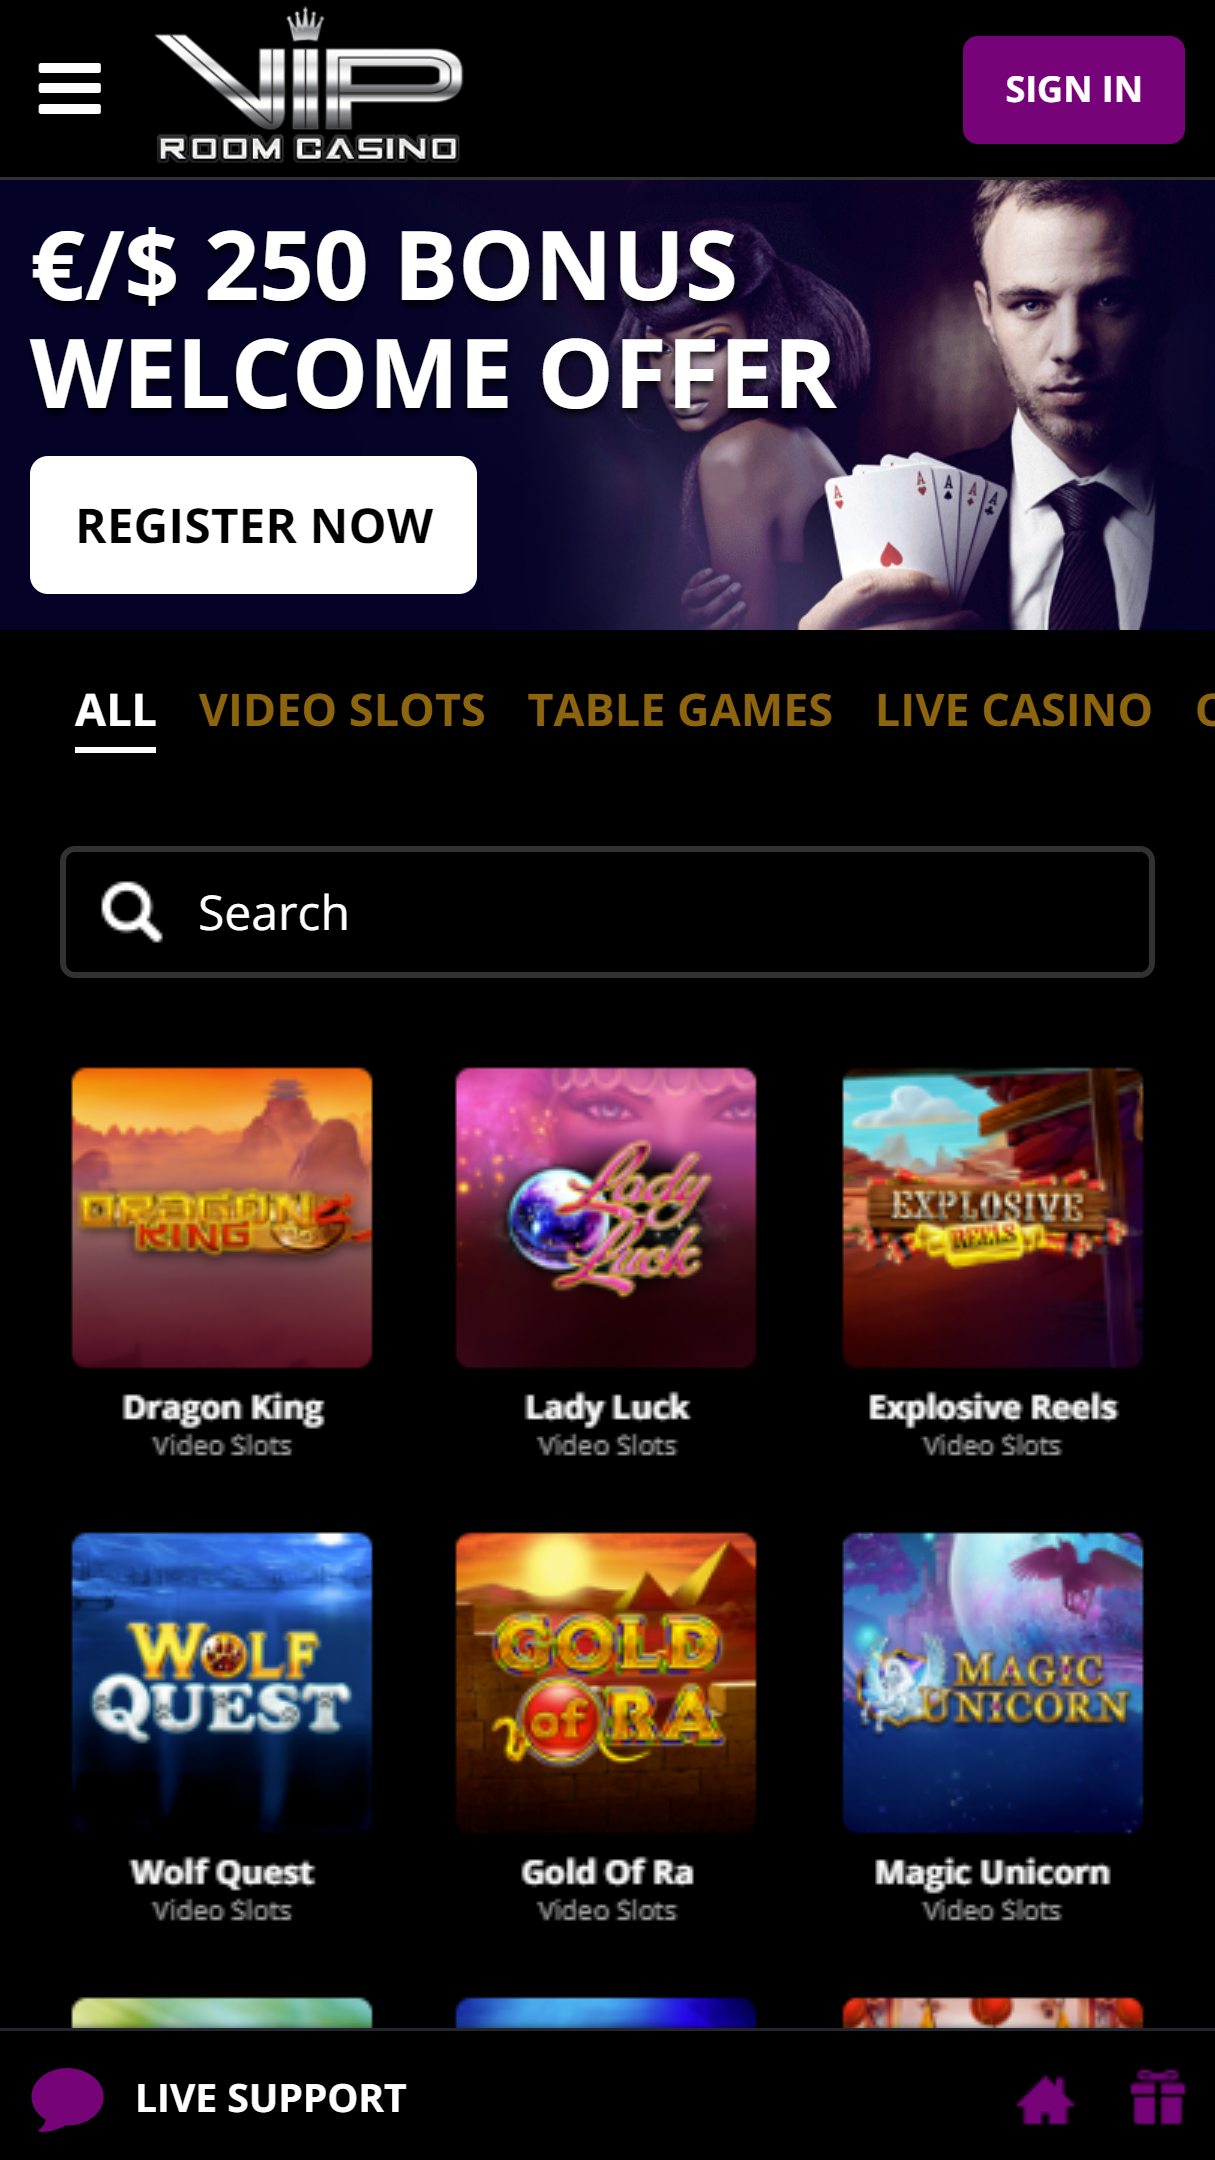Open the Wolf Quest game thumbnail
This screenshot has height=2160, width=1215.
coord(222,1682)
